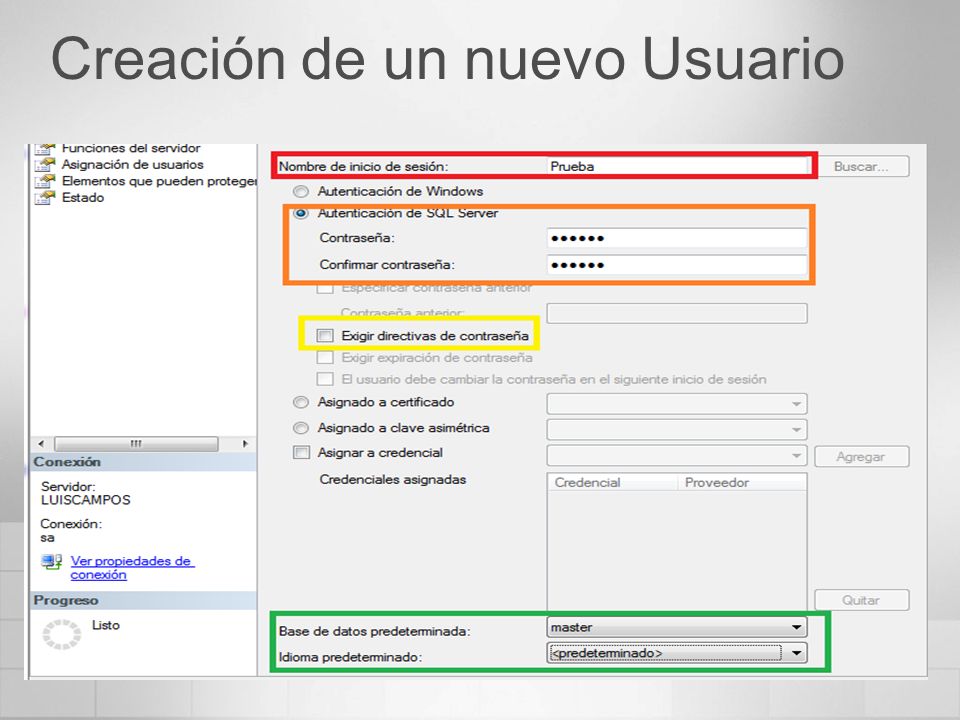
Task: Open Base de datos predeterminada dropdown
Action: [x=677, y=627]
